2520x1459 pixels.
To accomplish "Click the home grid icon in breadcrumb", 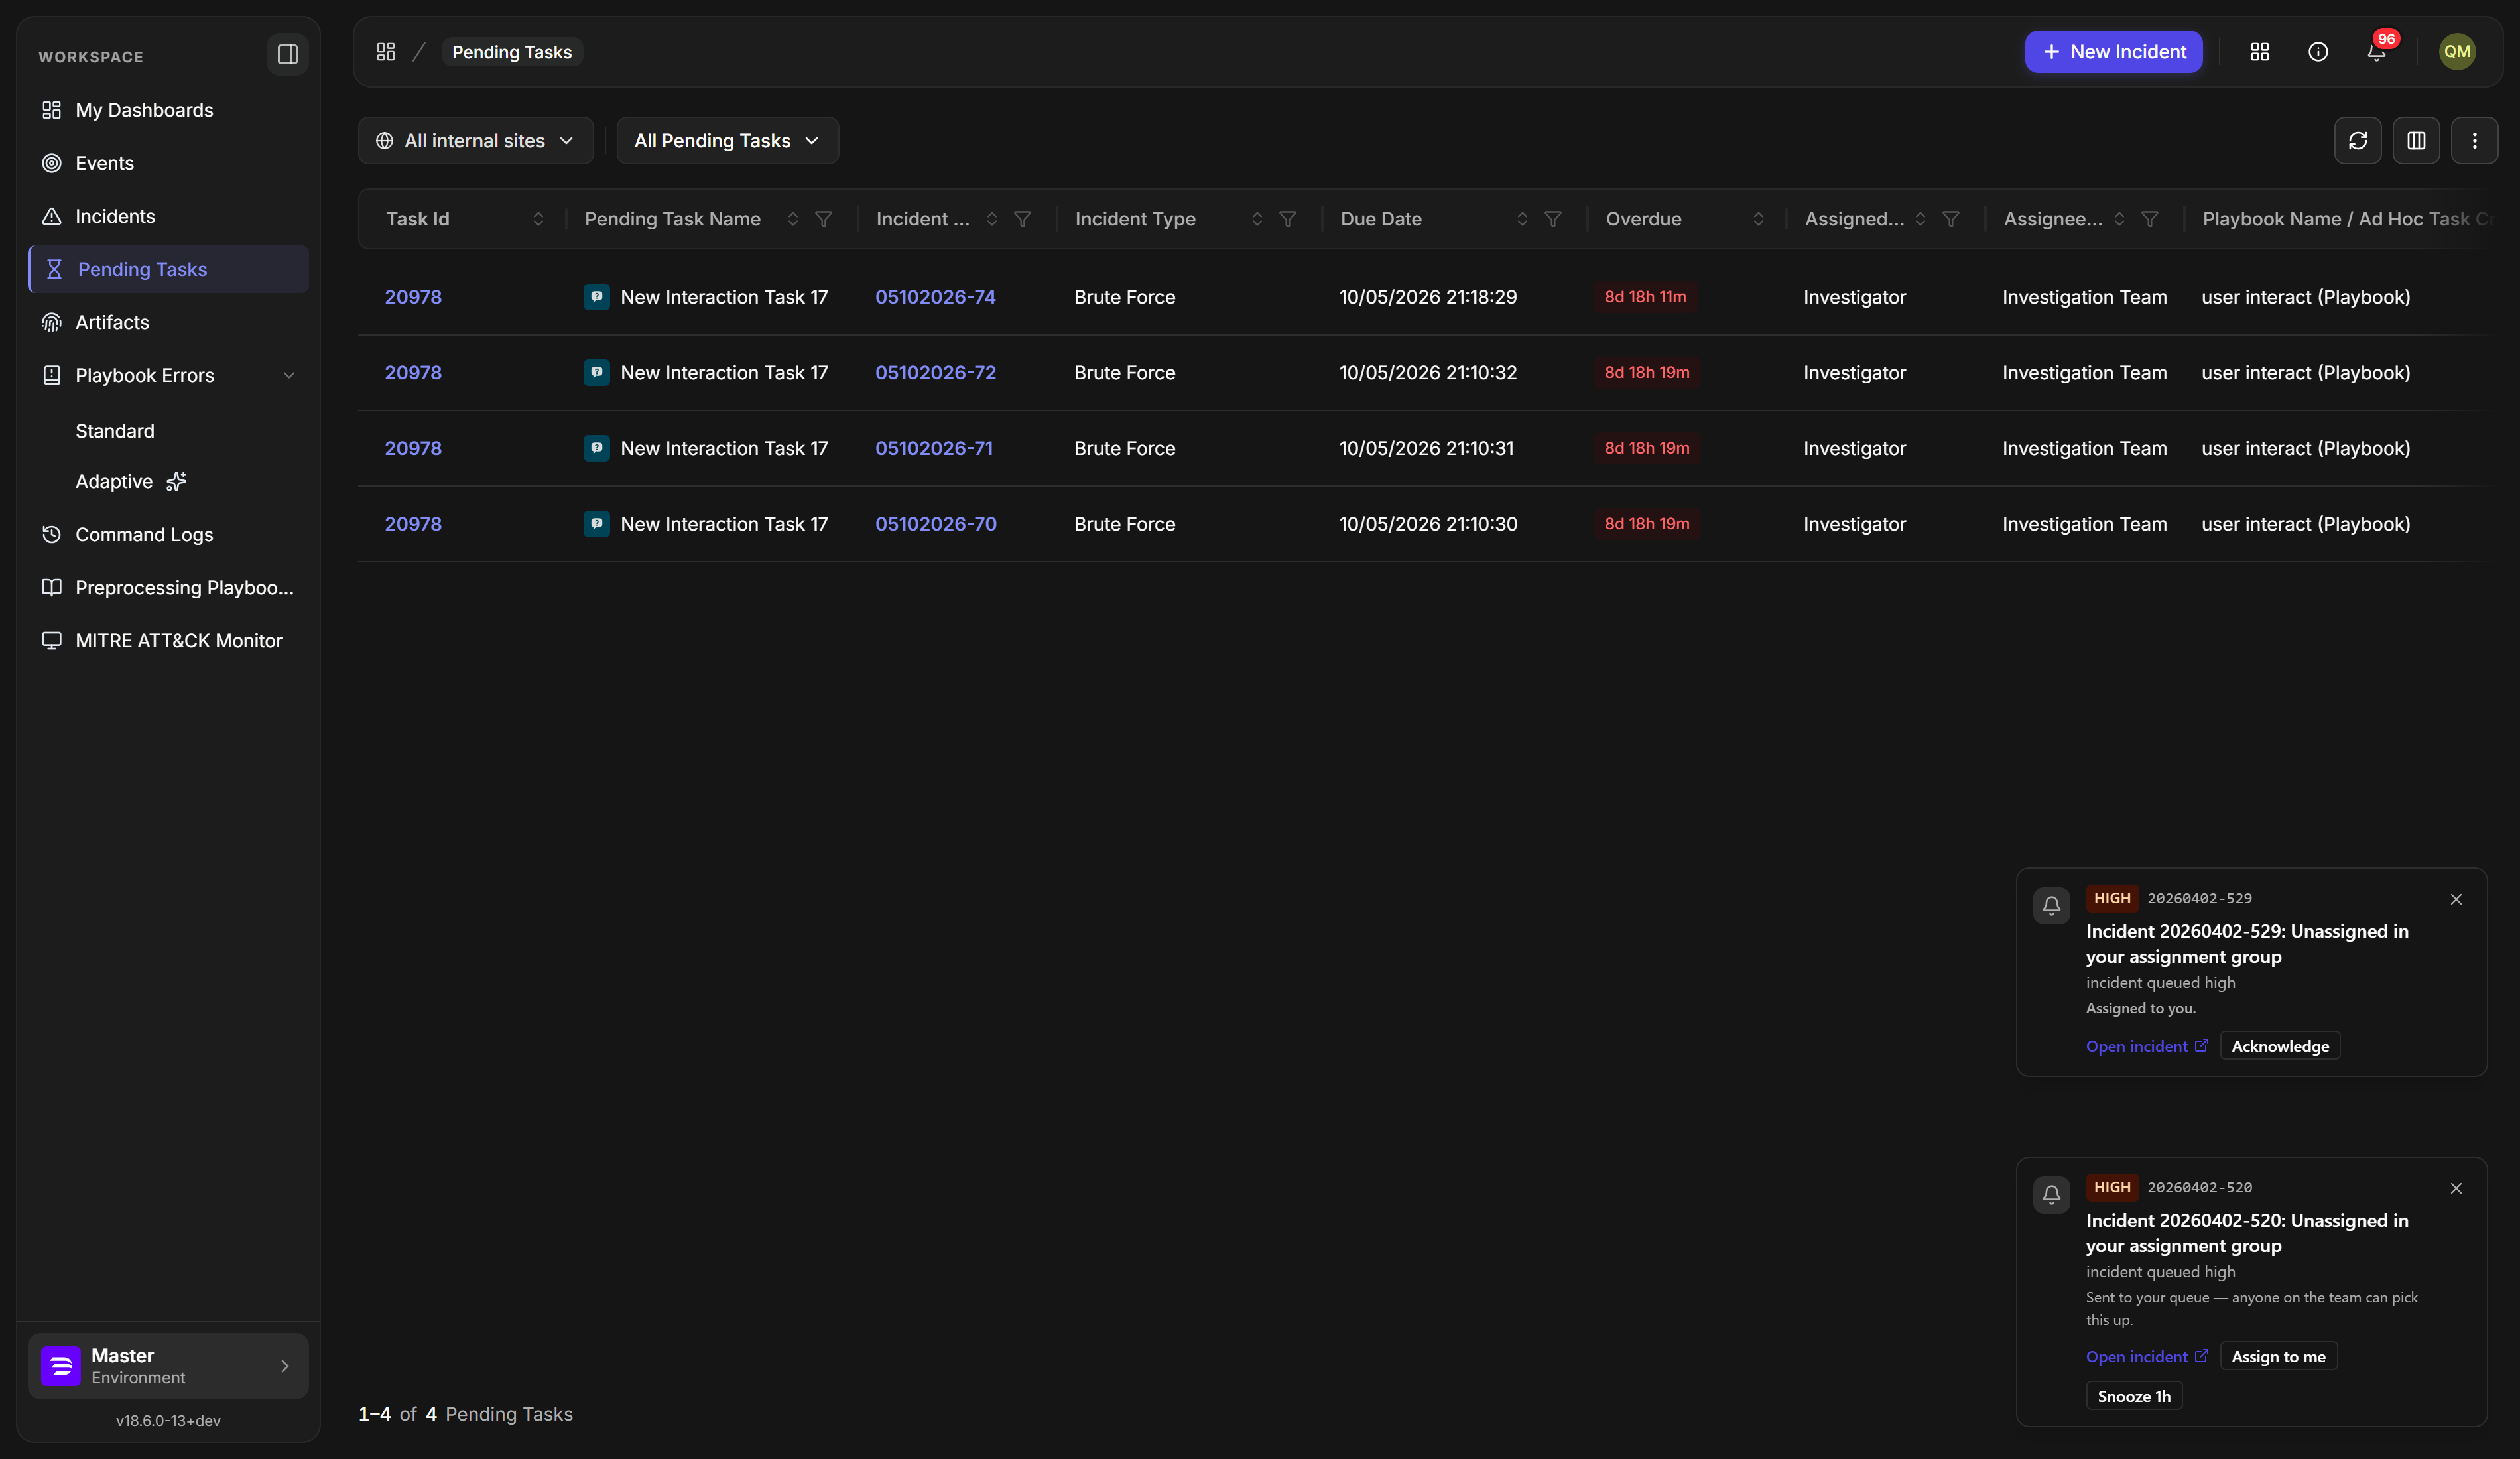I will coord(386,52).
